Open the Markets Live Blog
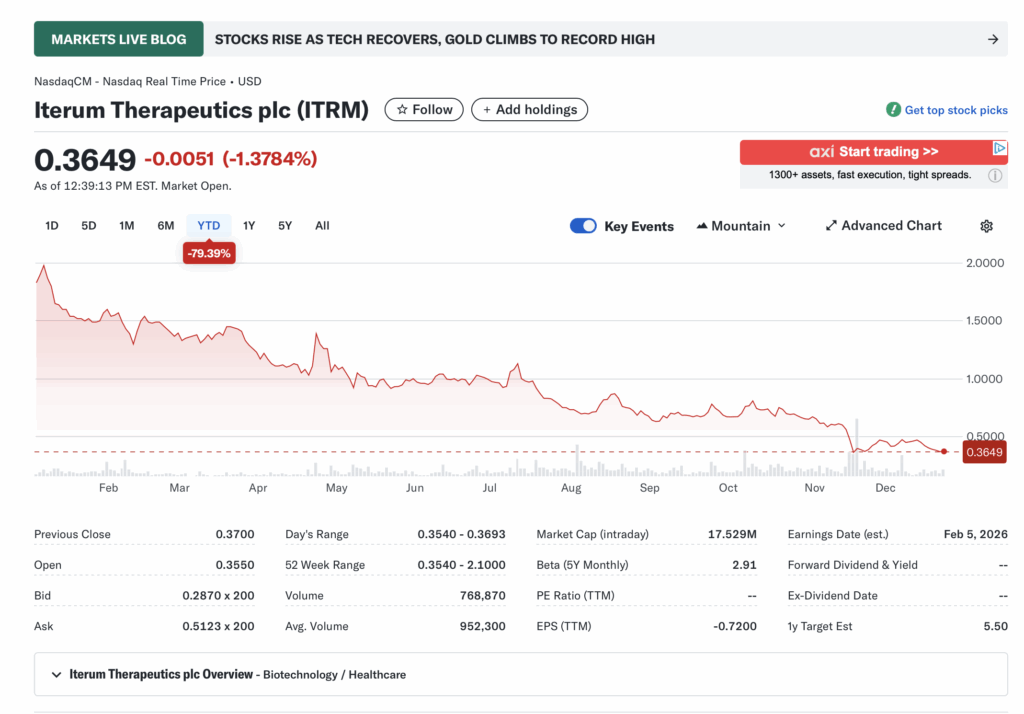 [x=118, y=39]
